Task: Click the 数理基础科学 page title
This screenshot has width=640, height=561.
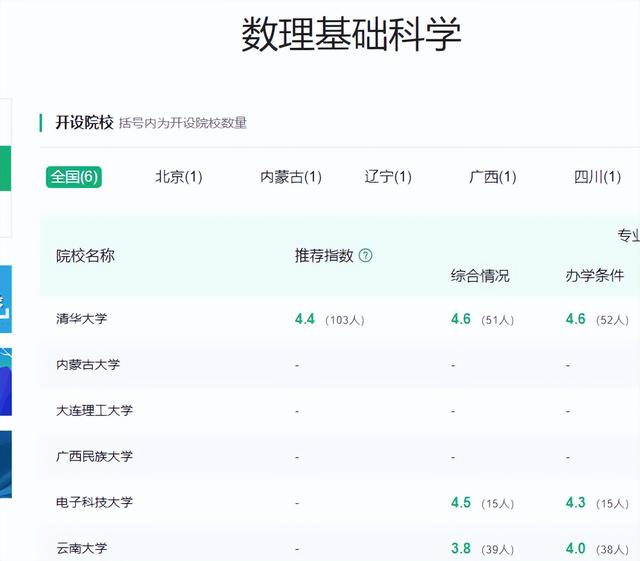Action: pos(351,34)
